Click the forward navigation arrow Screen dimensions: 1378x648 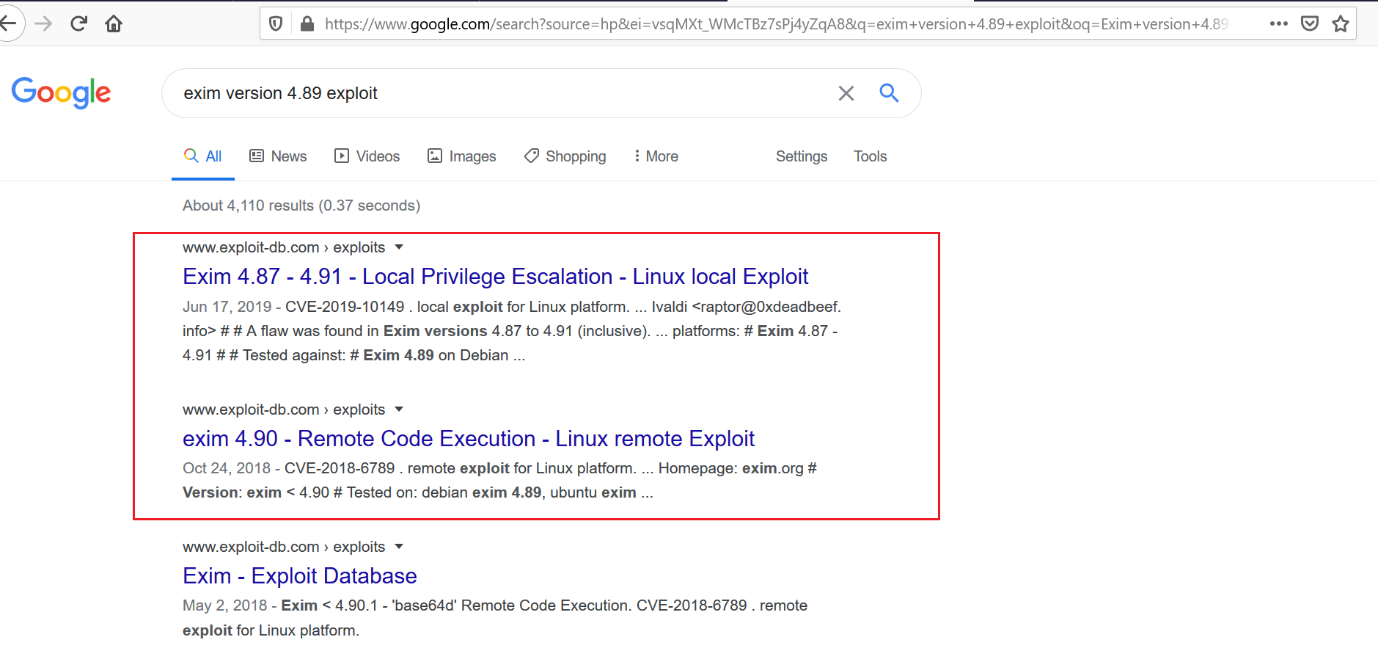[x=43, y=24]
